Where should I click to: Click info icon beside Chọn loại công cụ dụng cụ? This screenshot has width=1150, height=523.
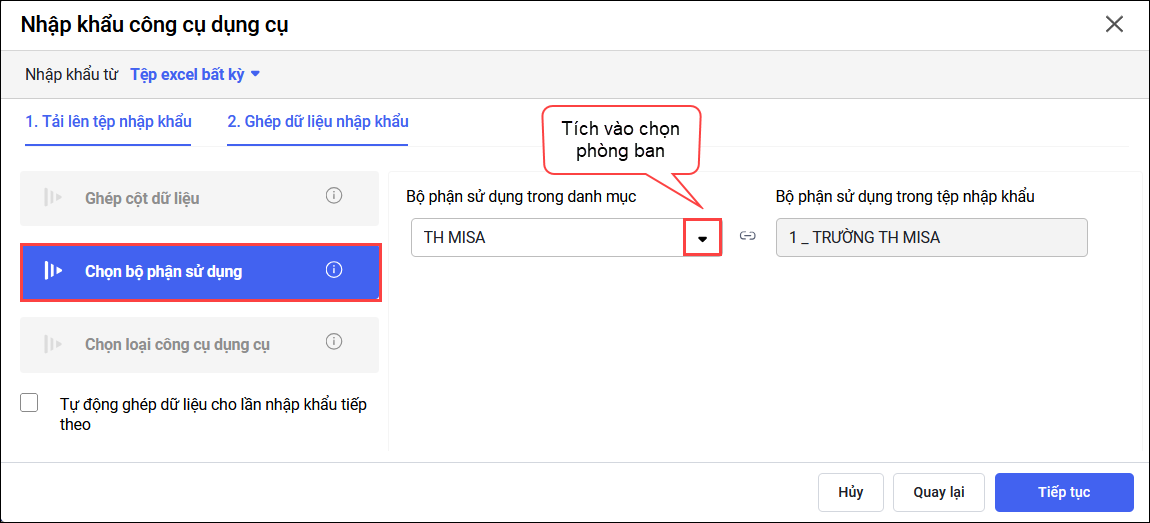(334, 342)
